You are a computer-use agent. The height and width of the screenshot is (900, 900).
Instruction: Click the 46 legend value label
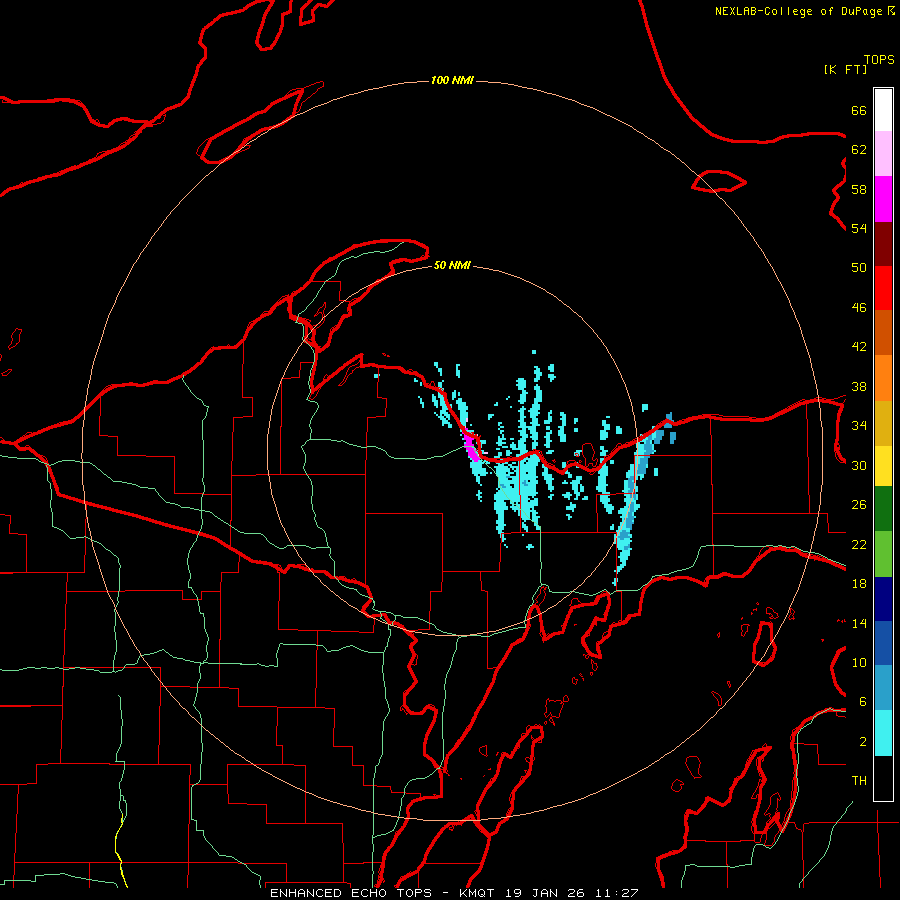pos(859,307)
